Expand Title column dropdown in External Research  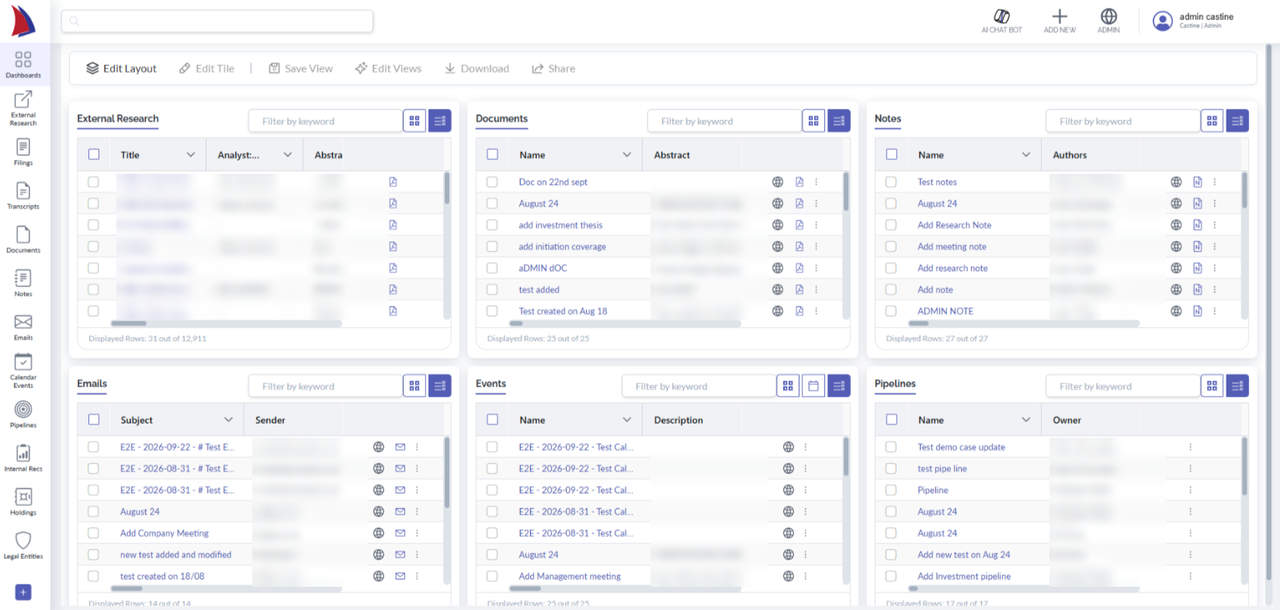pos(190,155)
